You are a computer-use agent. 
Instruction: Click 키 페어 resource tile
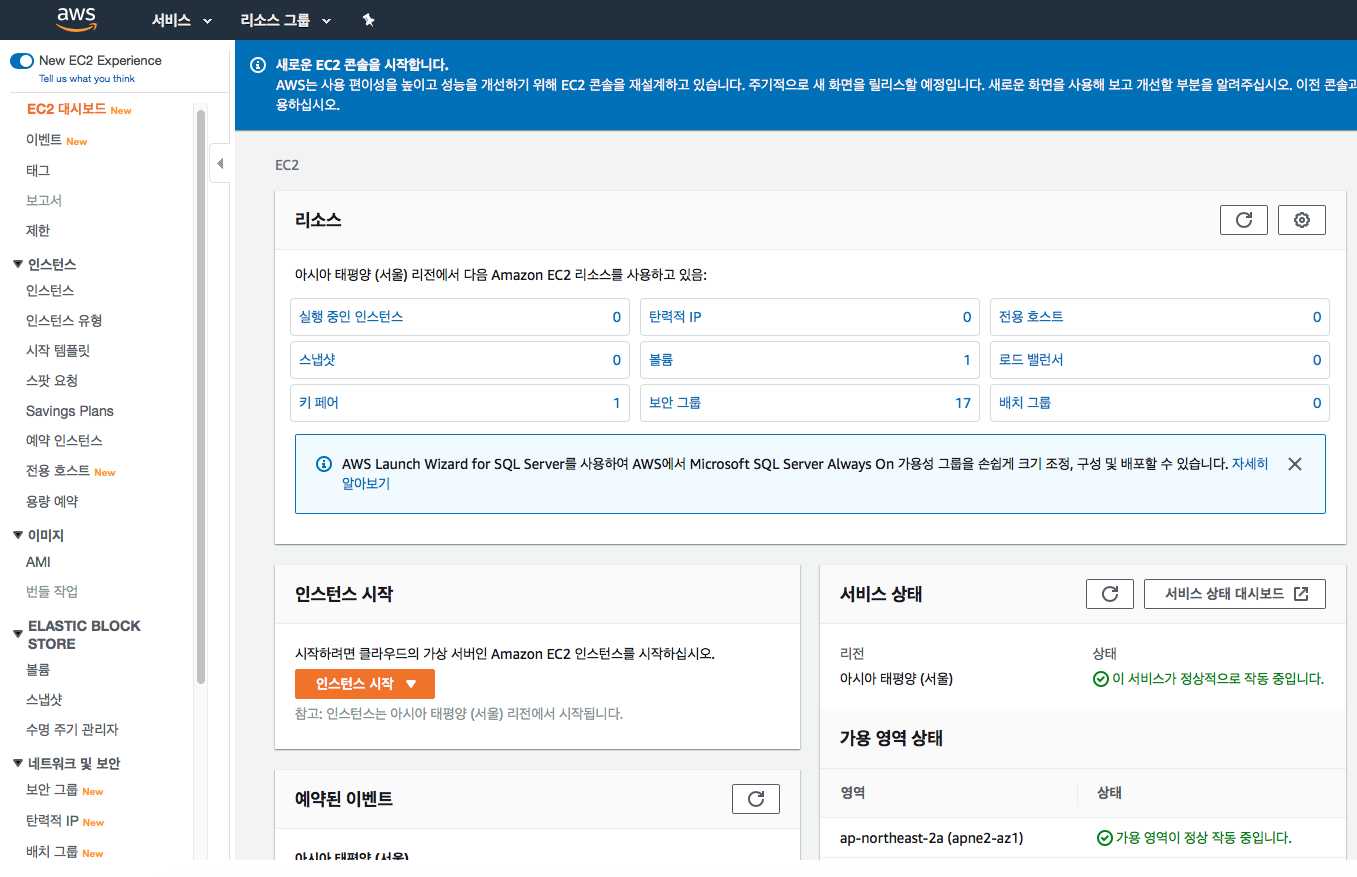460,403
